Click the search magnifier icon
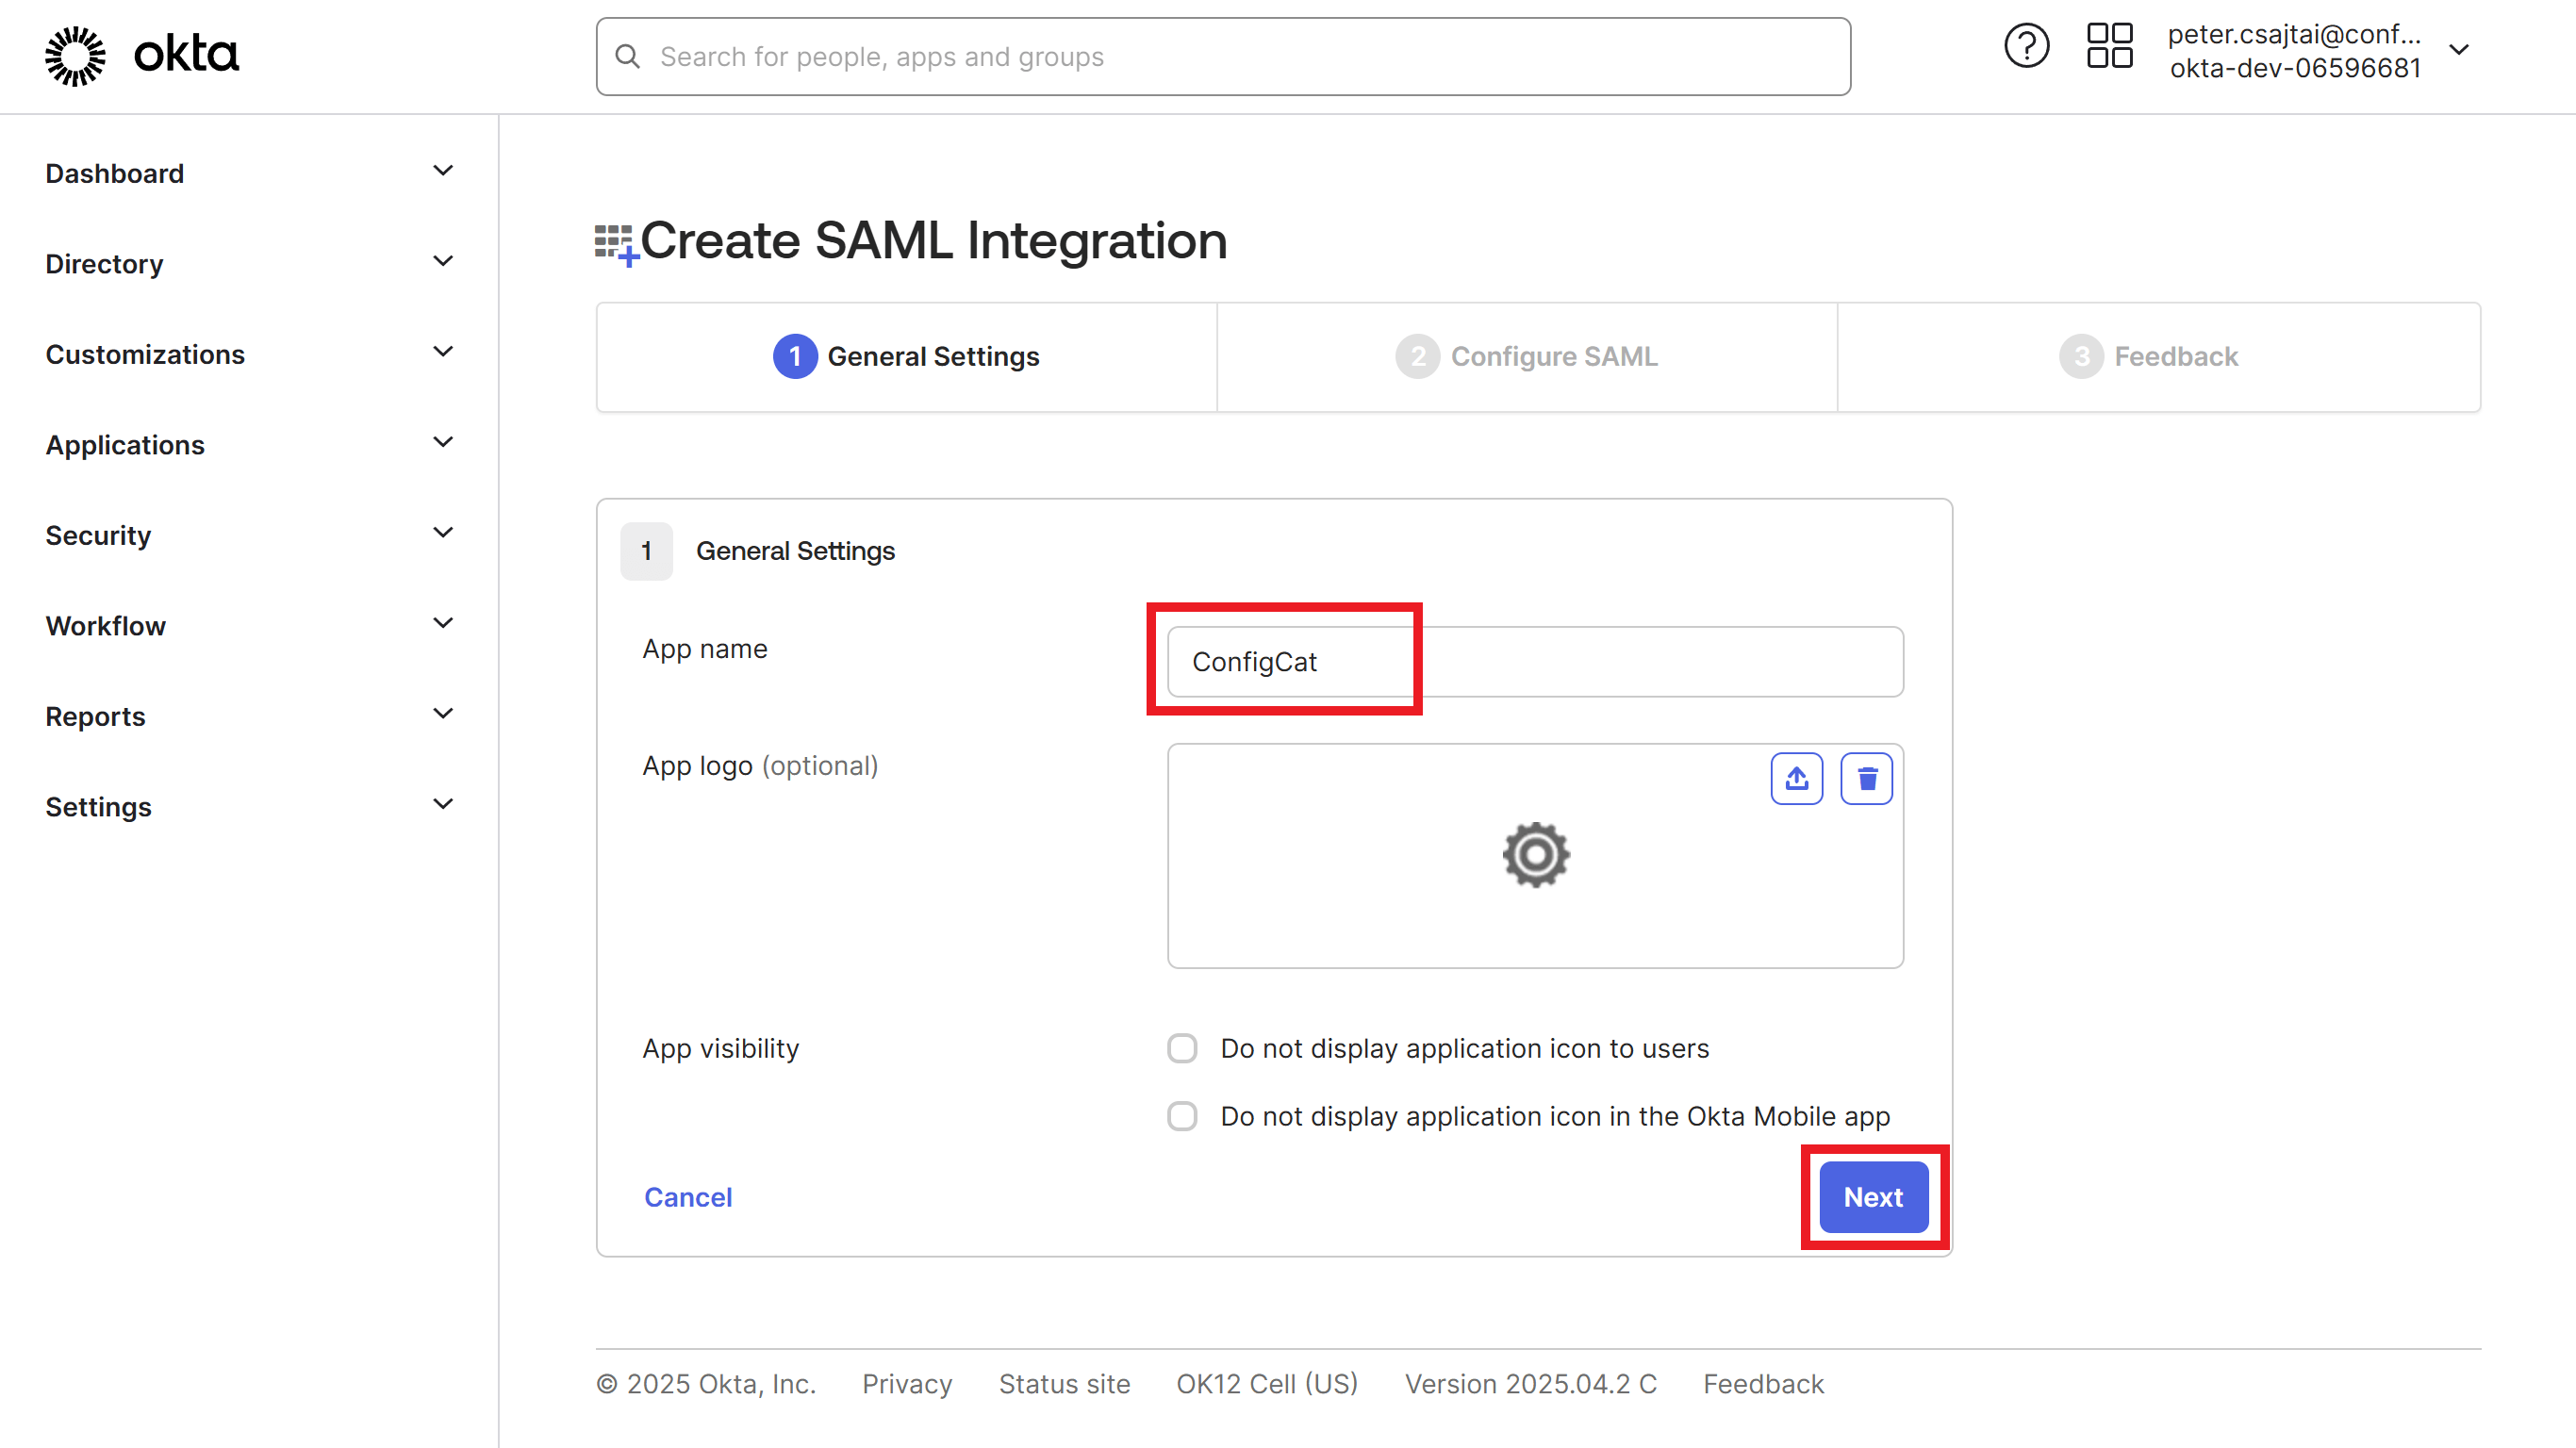The height and width of the screenshot is (1448, 2576). point(628,57)
